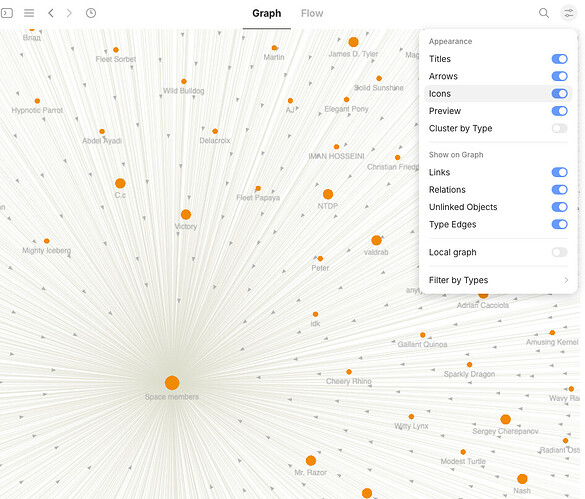
Task: Disable the Type Edges toggle
Action: tap(559, 224)
